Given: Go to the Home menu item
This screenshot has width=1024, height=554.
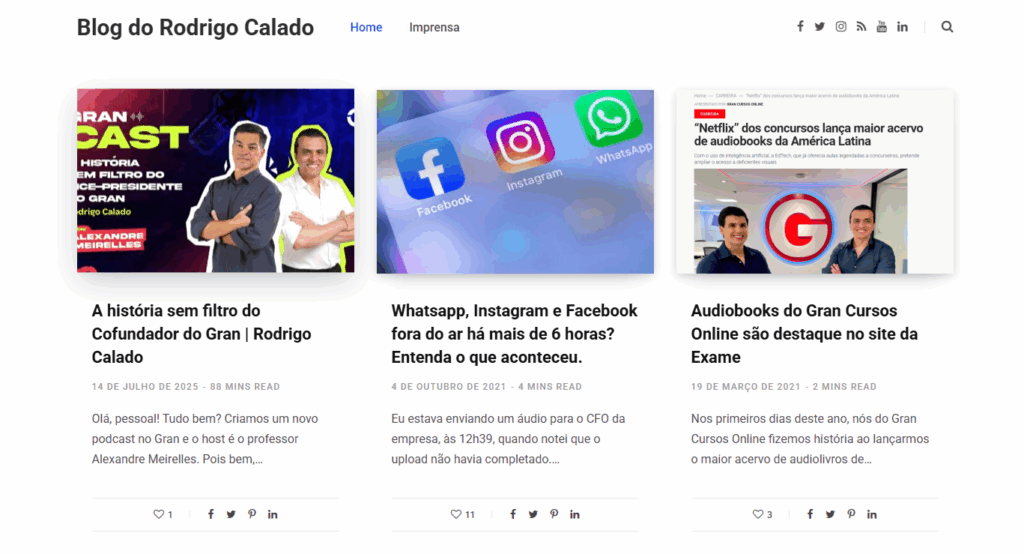Looking at the screenshot, I should (x=366, y=27).
